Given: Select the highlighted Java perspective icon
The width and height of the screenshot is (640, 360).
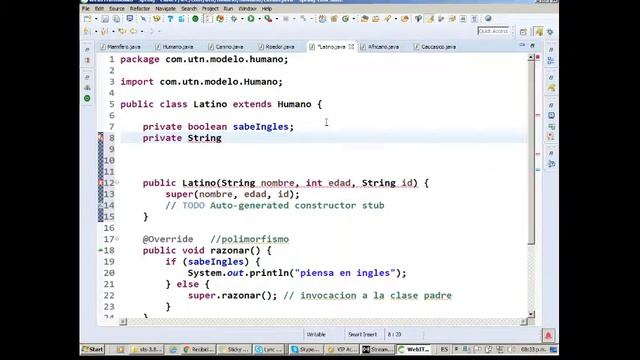Looking at the screenshot, I should click(x=539, y=32).
